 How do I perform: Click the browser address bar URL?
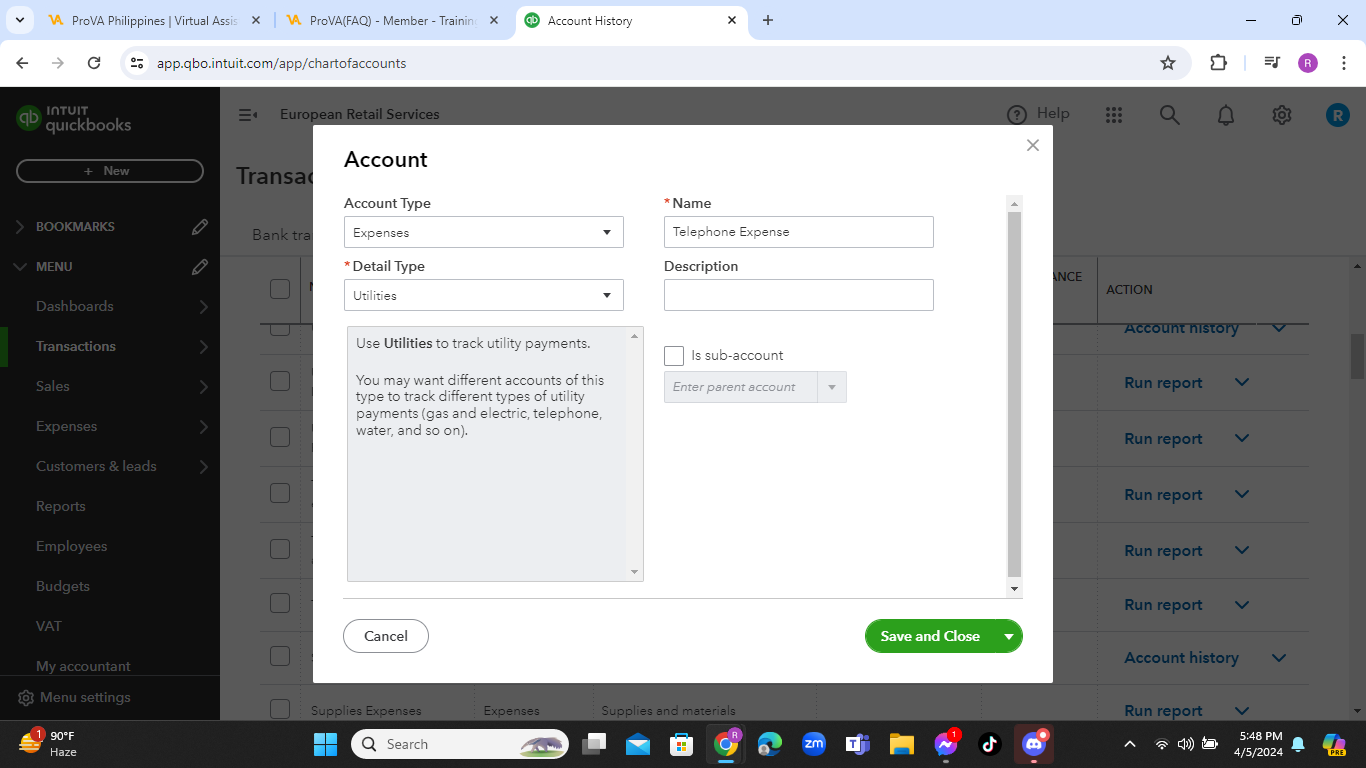(x=281, y=63)
